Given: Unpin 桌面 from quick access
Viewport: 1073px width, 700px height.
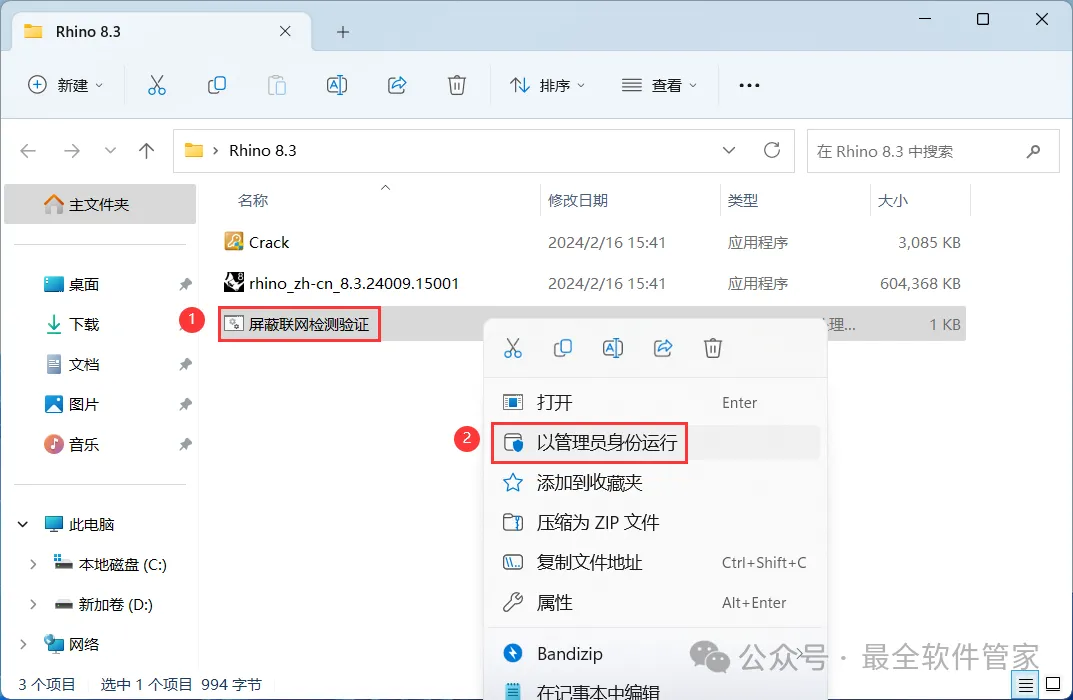Looking at the screenshot, I should 185,284.
